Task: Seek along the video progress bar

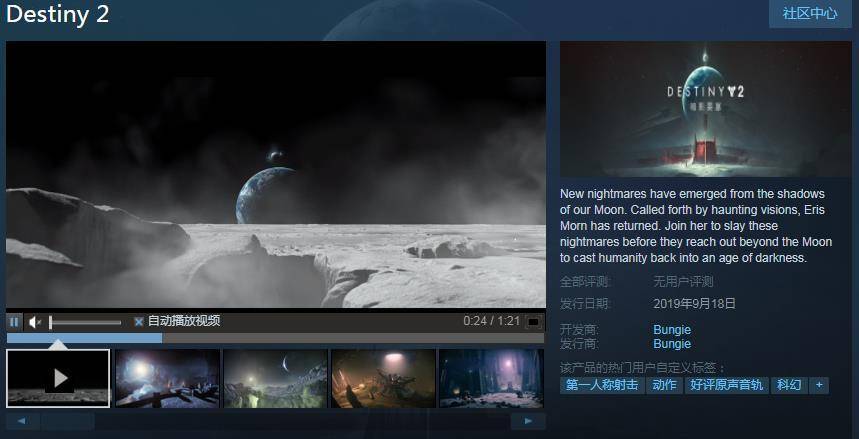Action: click(x=276, y=338)
